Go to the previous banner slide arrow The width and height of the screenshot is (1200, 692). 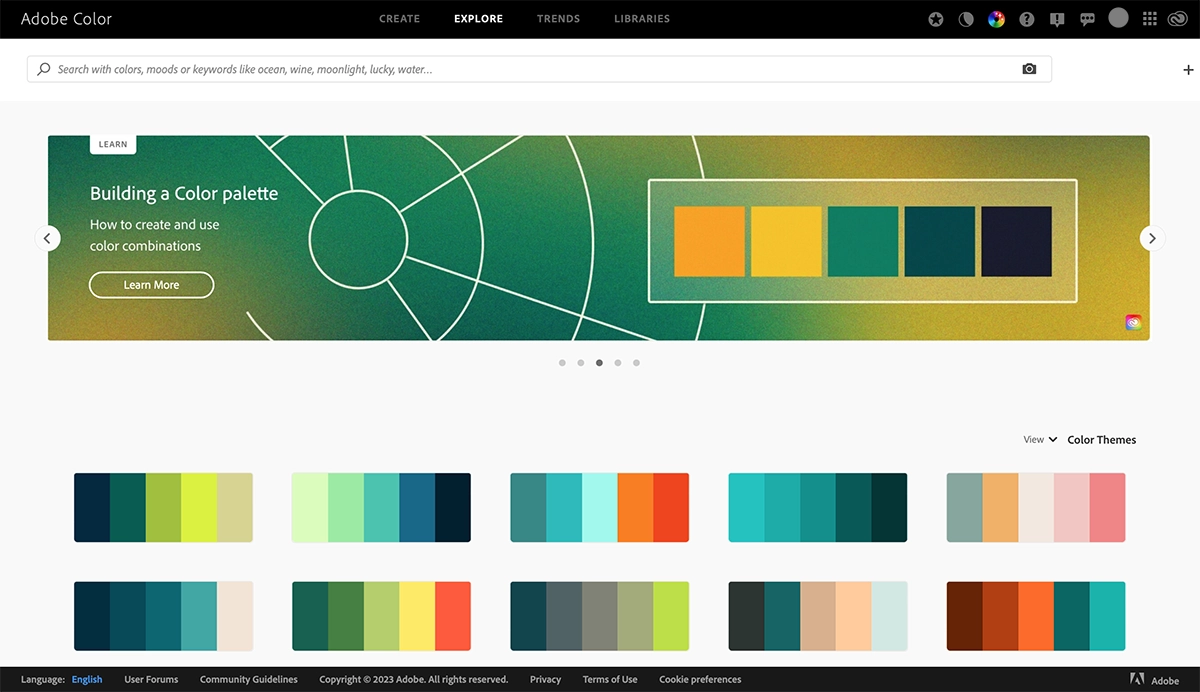(x=48, y=238)
